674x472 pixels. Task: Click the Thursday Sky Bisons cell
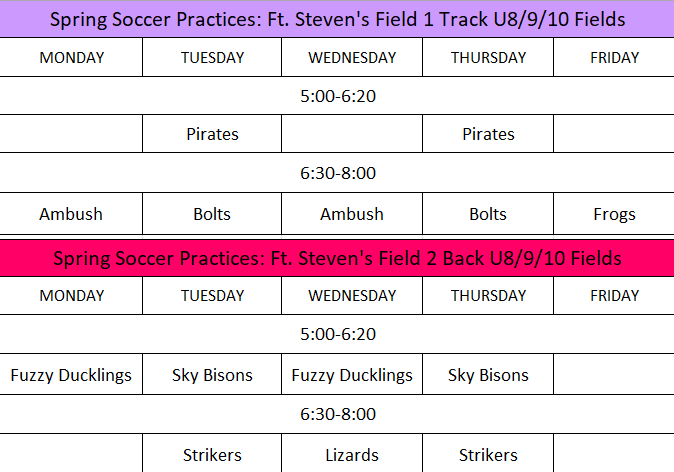(488, 376)
